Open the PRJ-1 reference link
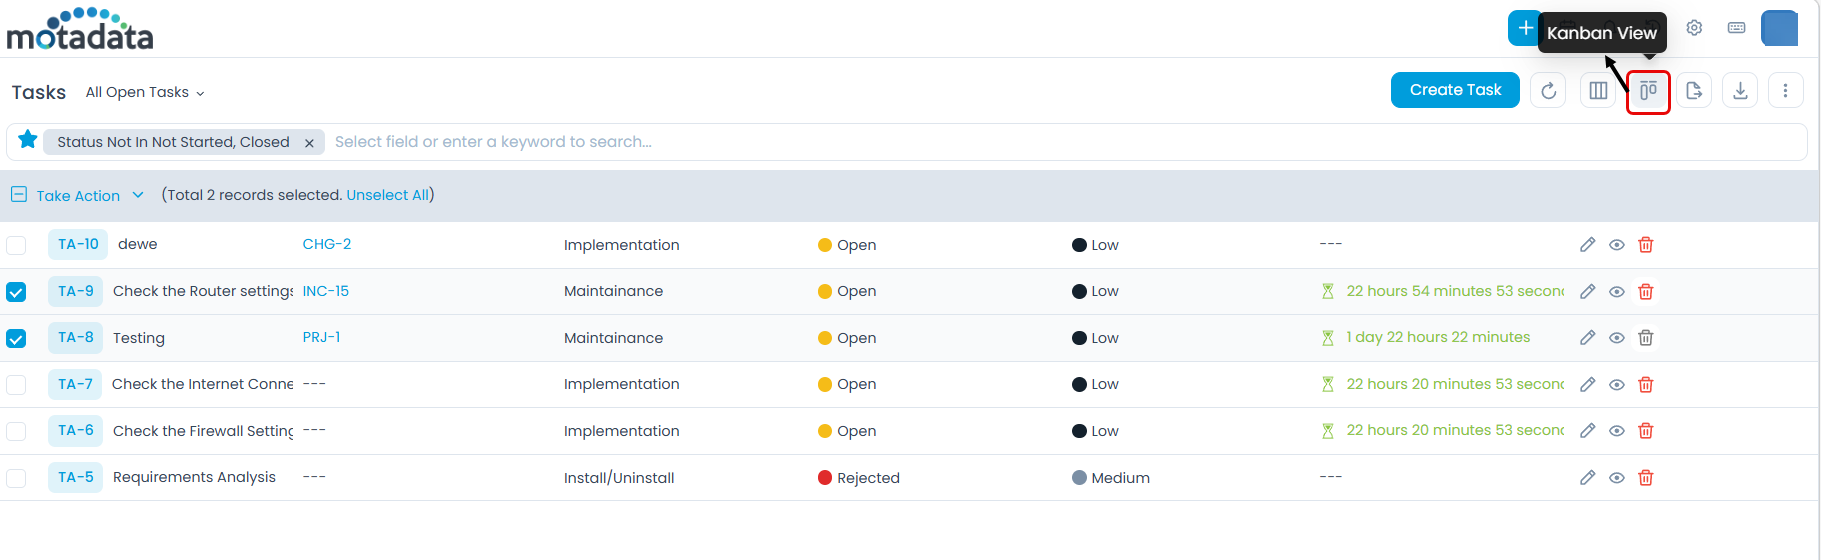 click(x=322, y=337)
